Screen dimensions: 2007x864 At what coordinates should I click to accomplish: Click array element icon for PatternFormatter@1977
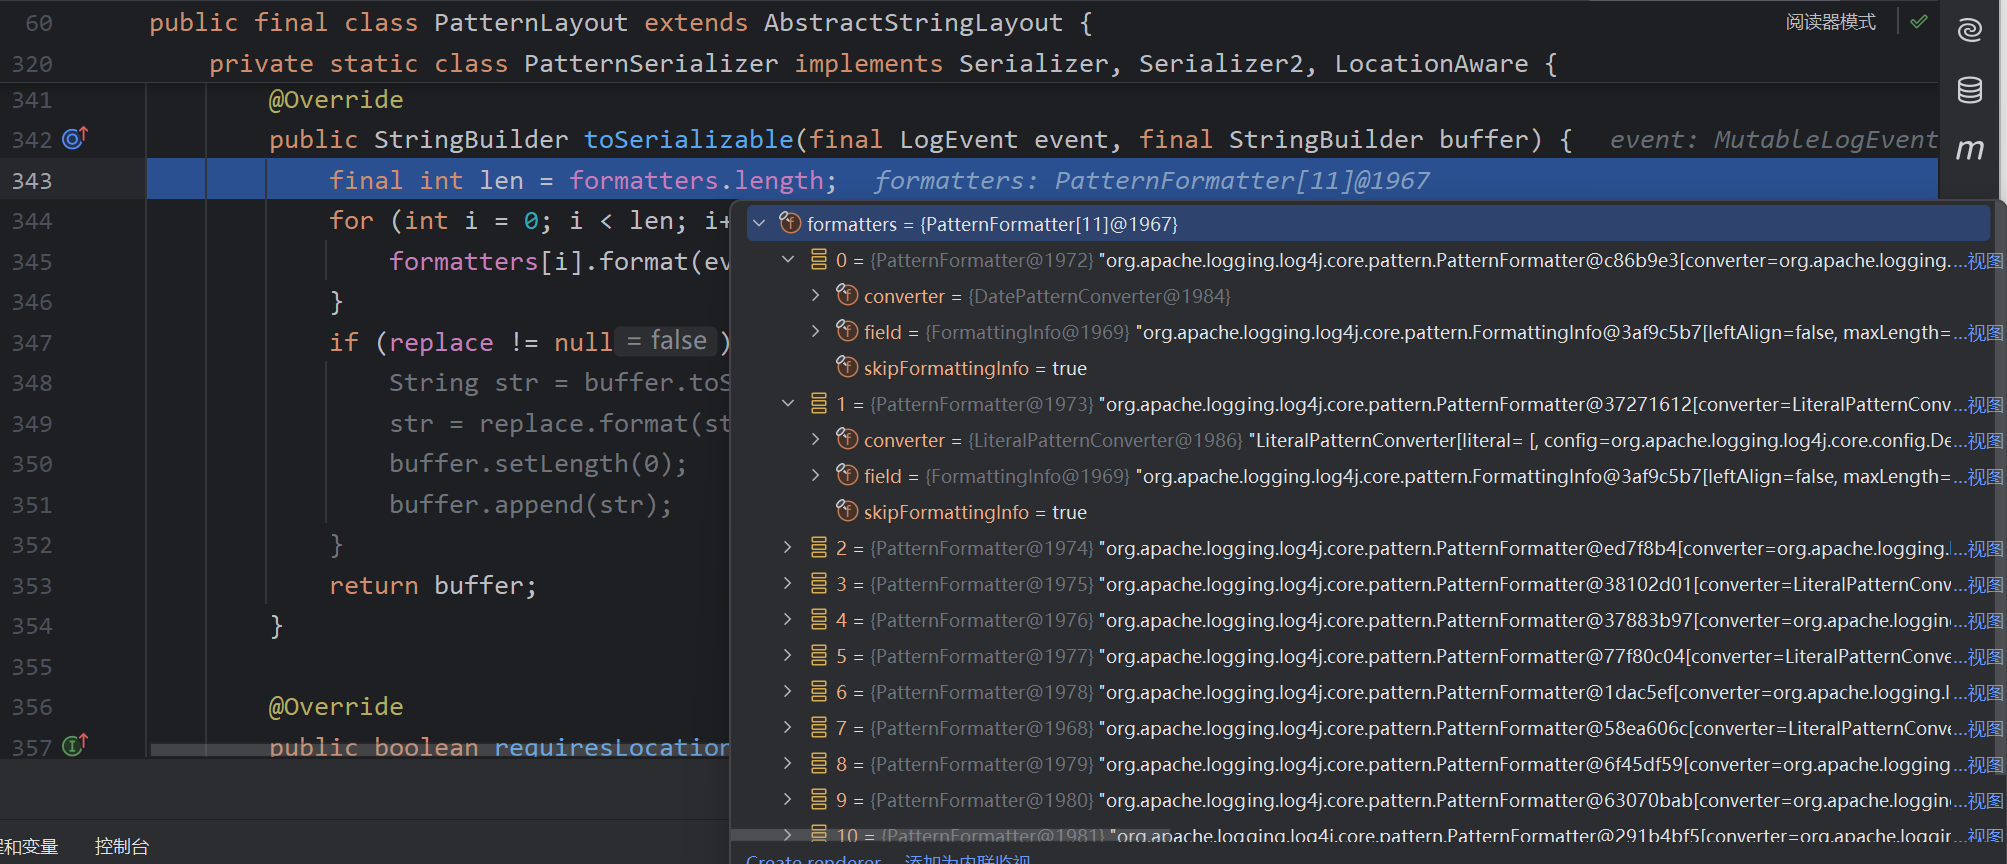(x=819, y=655)
